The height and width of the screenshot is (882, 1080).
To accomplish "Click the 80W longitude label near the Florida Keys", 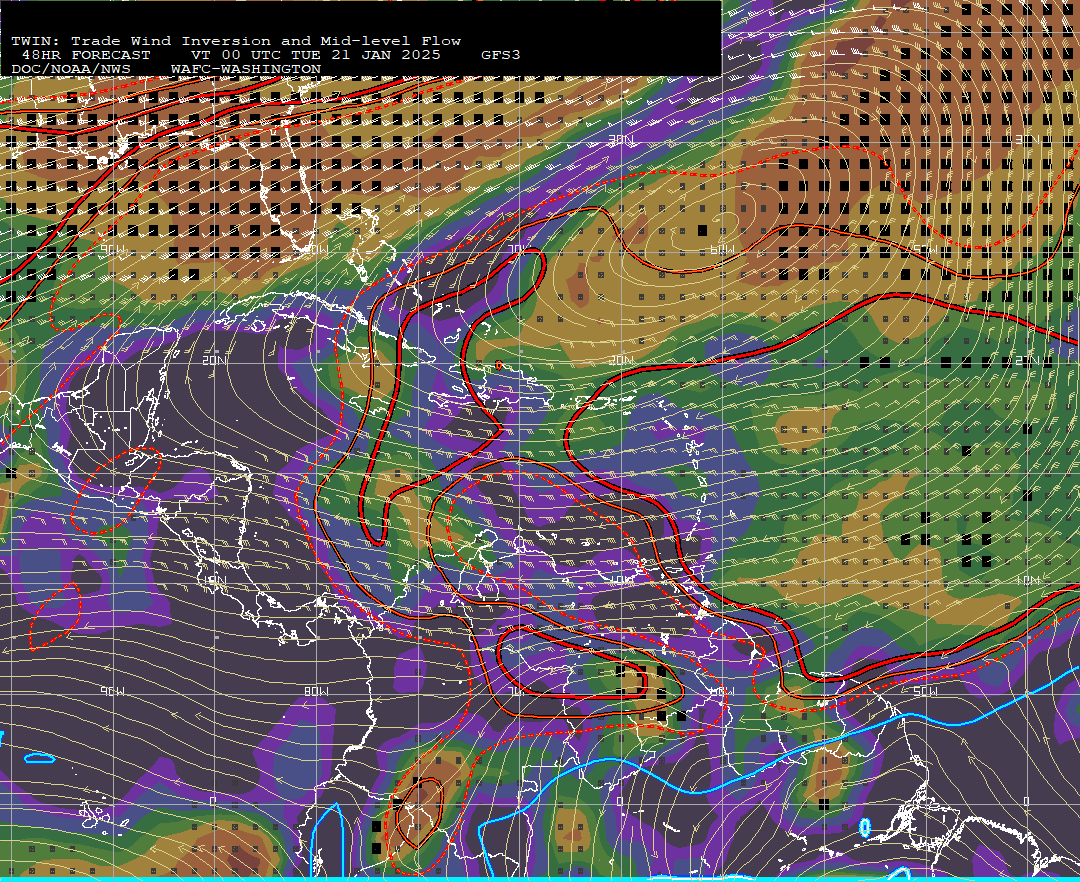I will point(315,250).
